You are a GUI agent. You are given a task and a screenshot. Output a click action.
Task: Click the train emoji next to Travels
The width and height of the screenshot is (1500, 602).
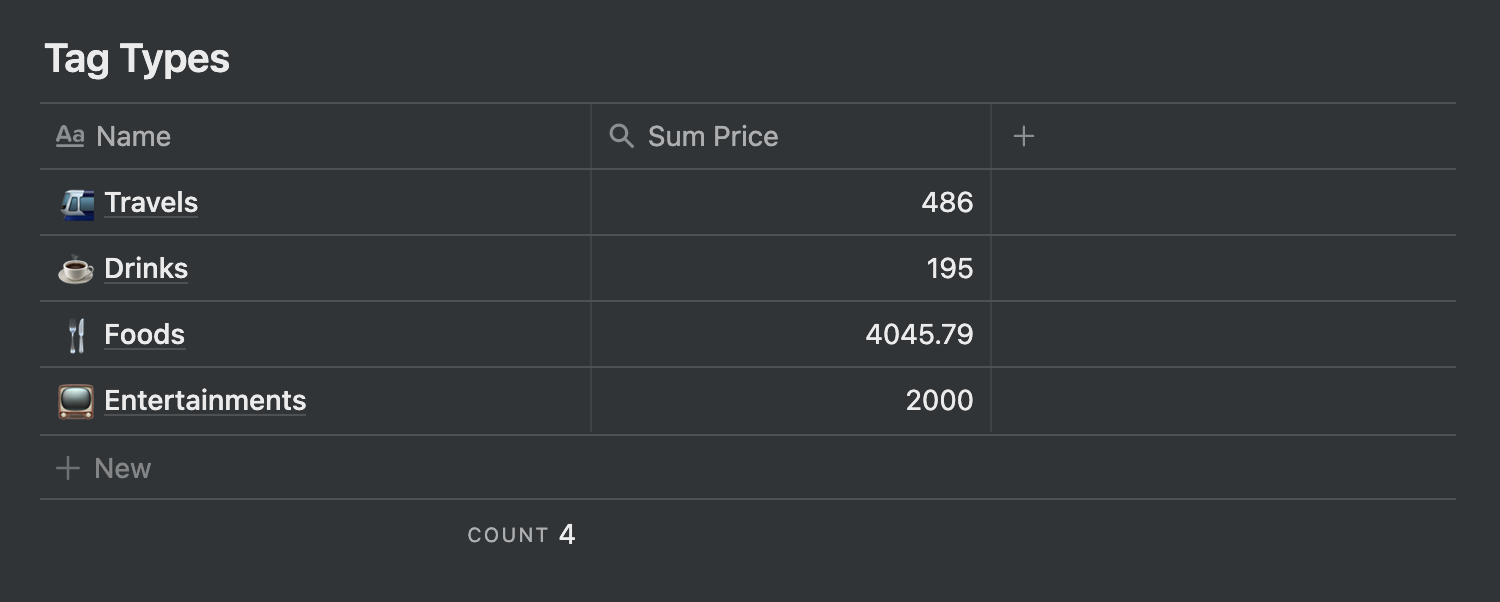(x=75, y=202)
